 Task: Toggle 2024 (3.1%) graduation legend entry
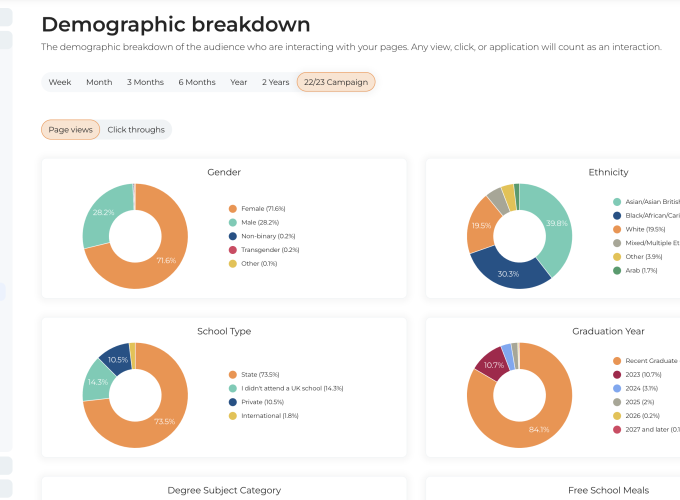[635, 388]
